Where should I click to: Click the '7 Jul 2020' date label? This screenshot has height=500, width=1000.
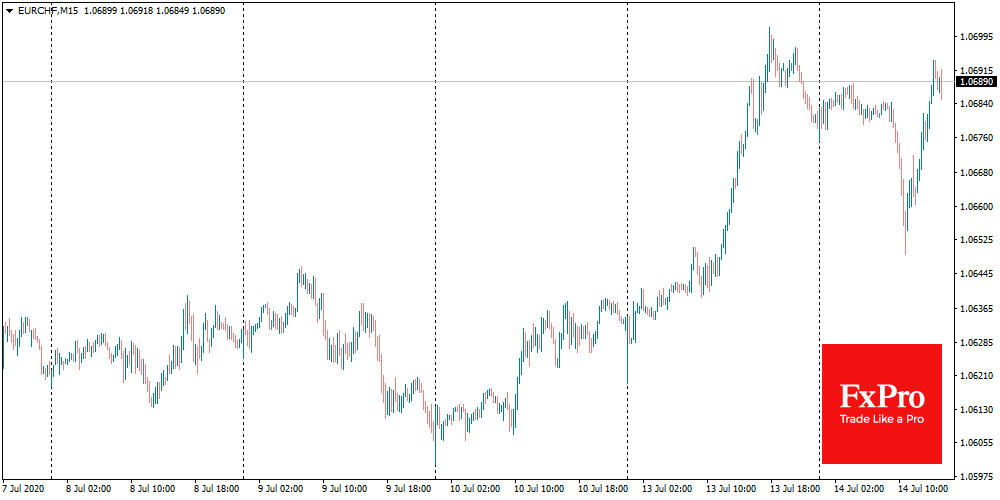tap(24, 490)
